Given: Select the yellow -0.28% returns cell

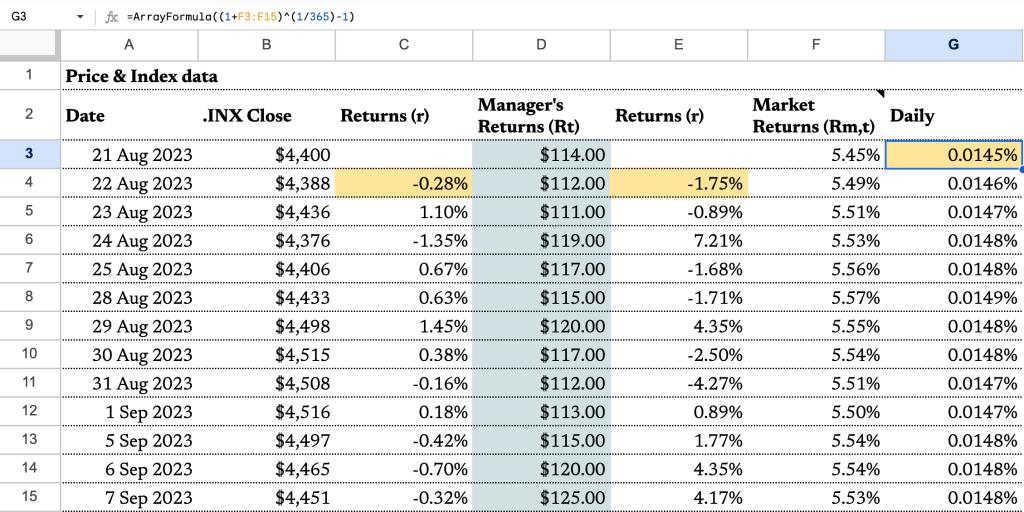Looking at the screenshot, I should (x=403, y=184).
